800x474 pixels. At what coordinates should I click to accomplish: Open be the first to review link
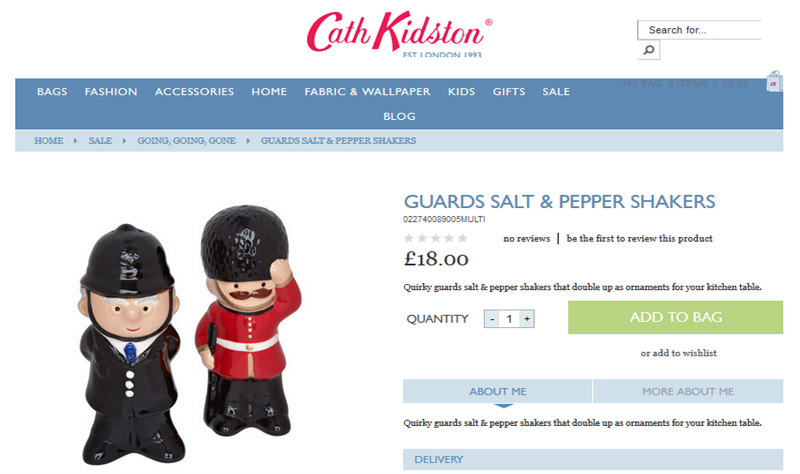(639, 238)
